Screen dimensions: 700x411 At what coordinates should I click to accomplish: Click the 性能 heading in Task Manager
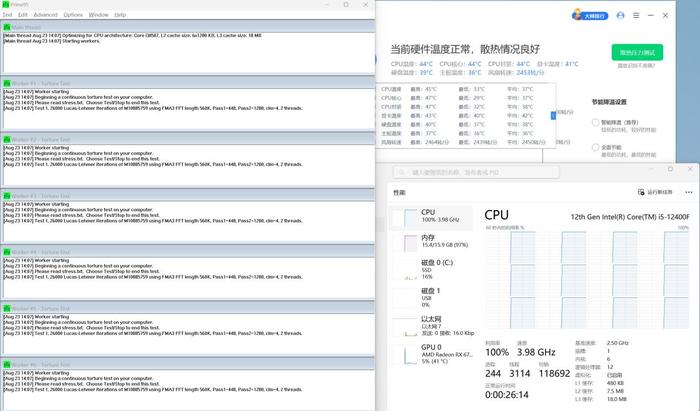[x=400, y=193]
